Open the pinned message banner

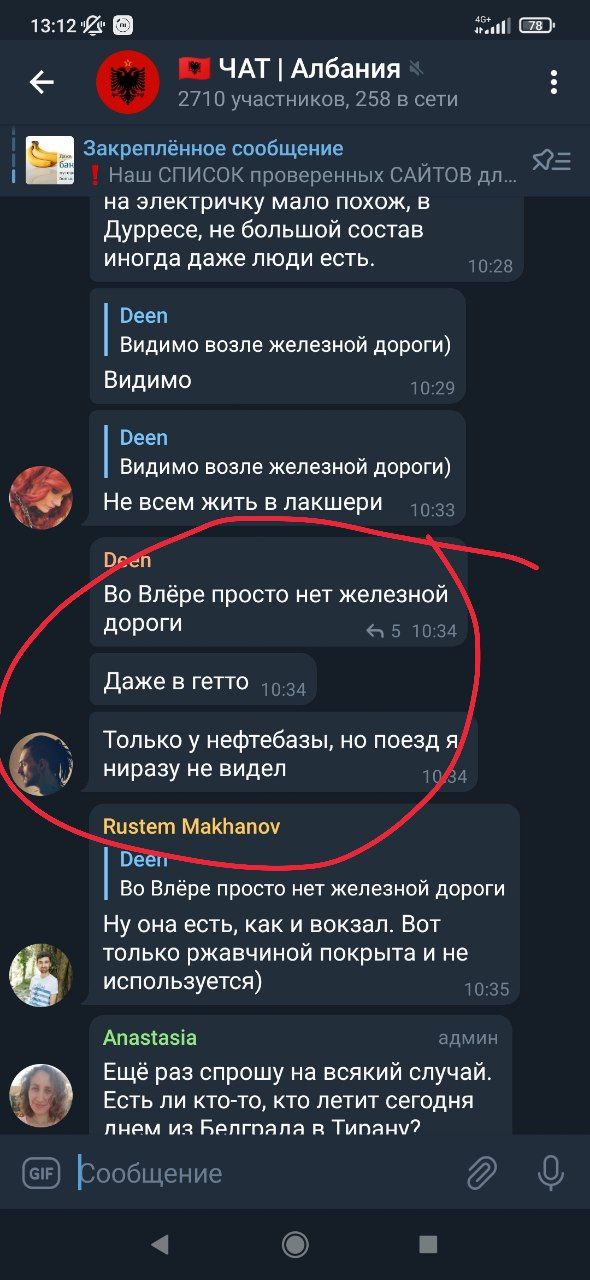(270, 160)
